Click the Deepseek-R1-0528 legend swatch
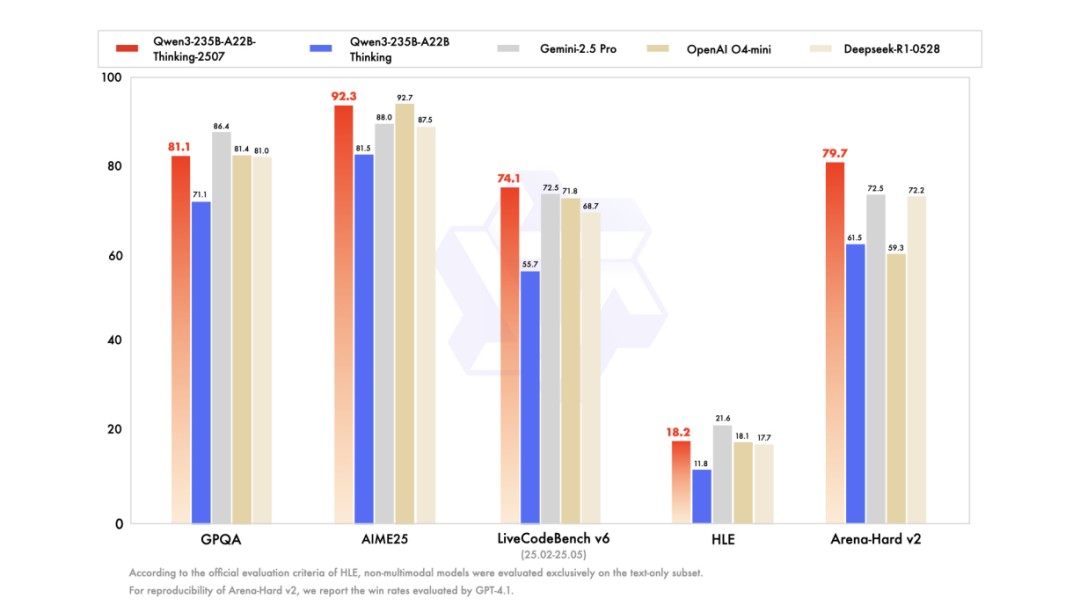This screenshot has height=606, width=1080. coord(820,48)
